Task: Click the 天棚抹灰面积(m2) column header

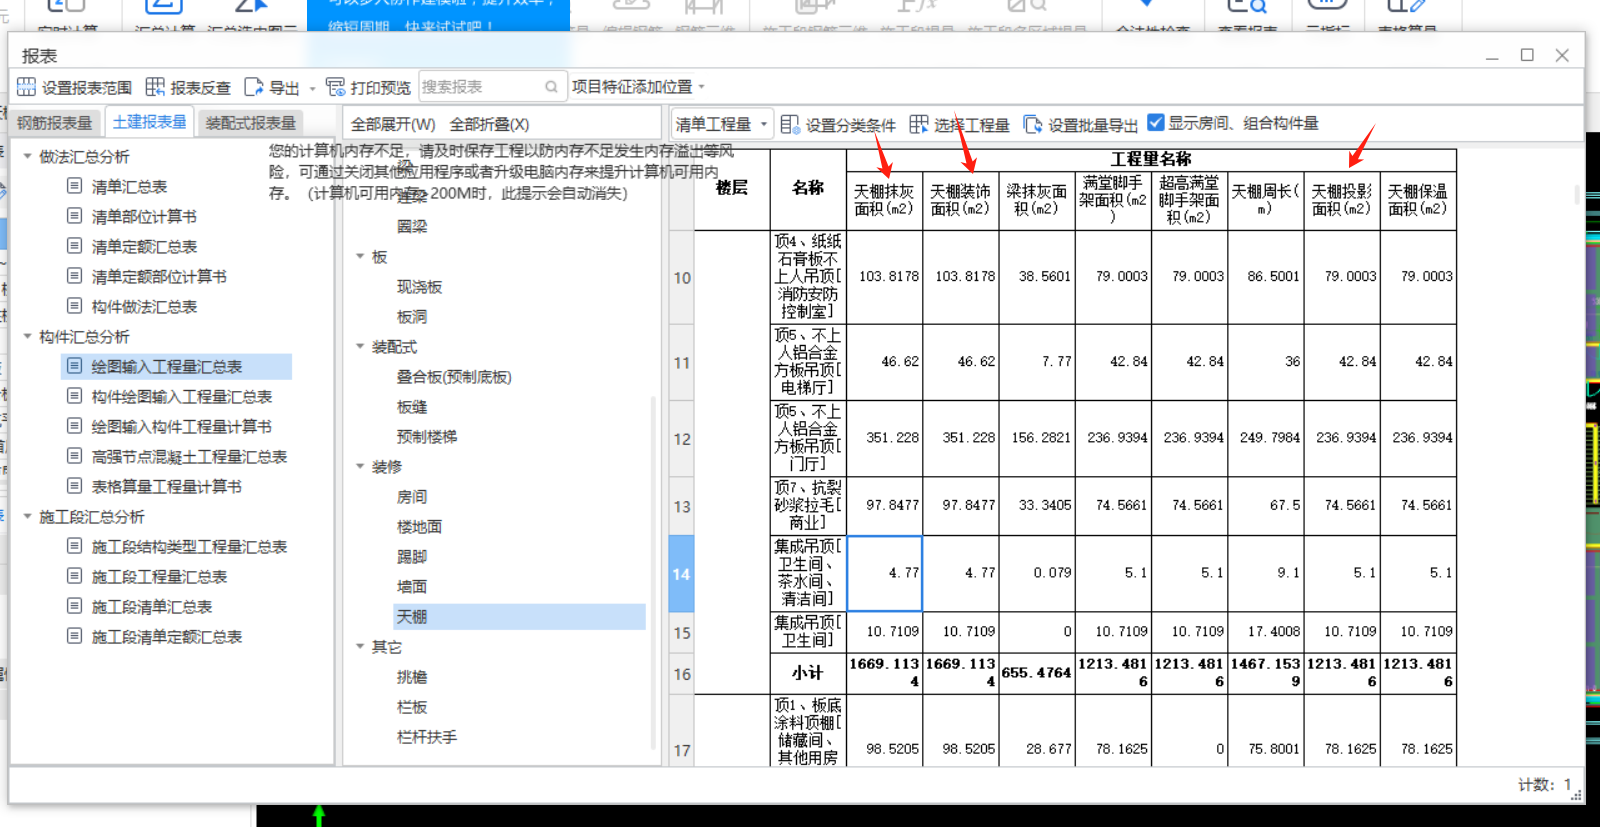Action: tap(884, 199)
